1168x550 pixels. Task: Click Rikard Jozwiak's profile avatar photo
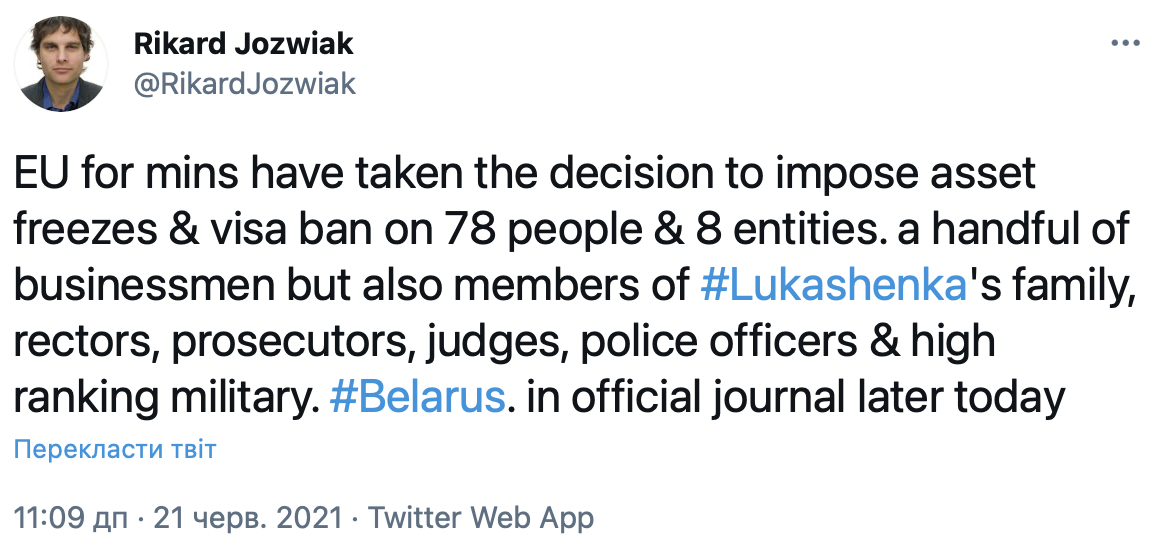pyautogui.click(x=60, y=65)
